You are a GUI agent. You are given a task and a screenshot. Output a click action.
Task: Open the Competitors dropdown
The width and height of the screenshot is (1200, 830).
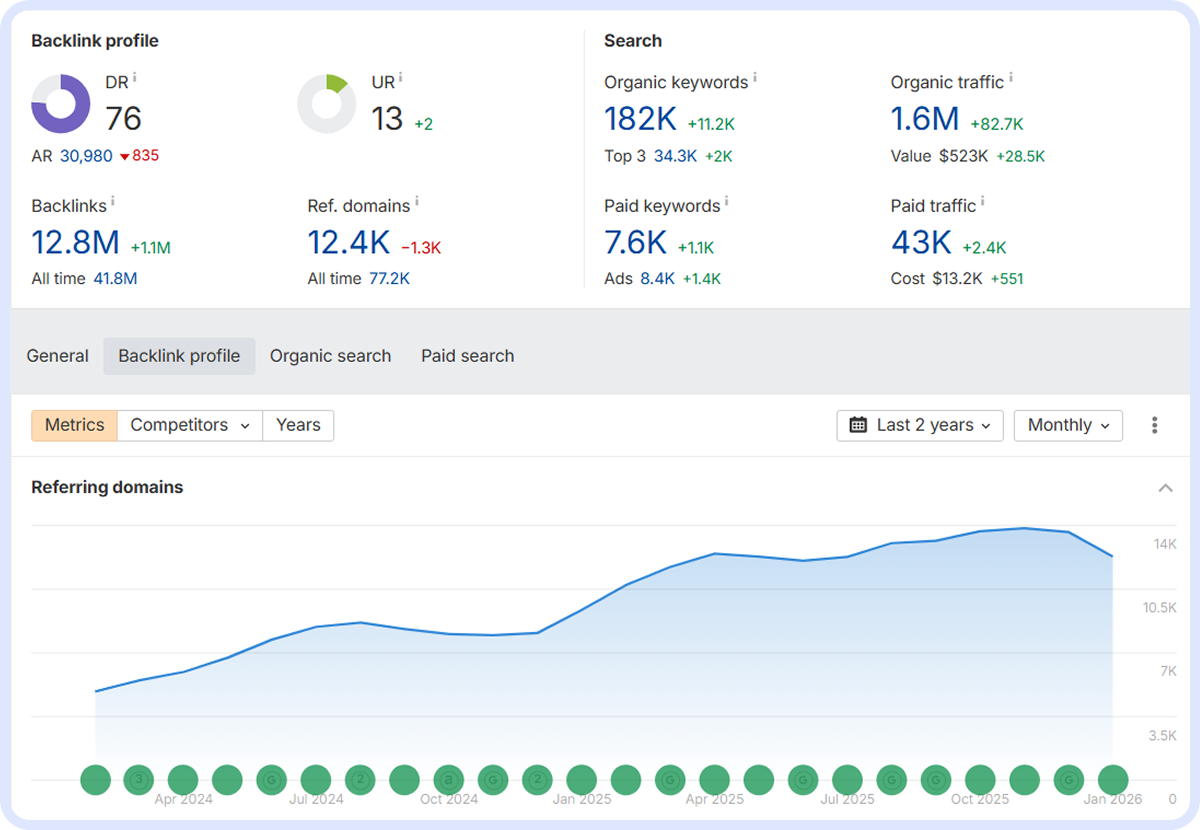(x=190, y=425)
